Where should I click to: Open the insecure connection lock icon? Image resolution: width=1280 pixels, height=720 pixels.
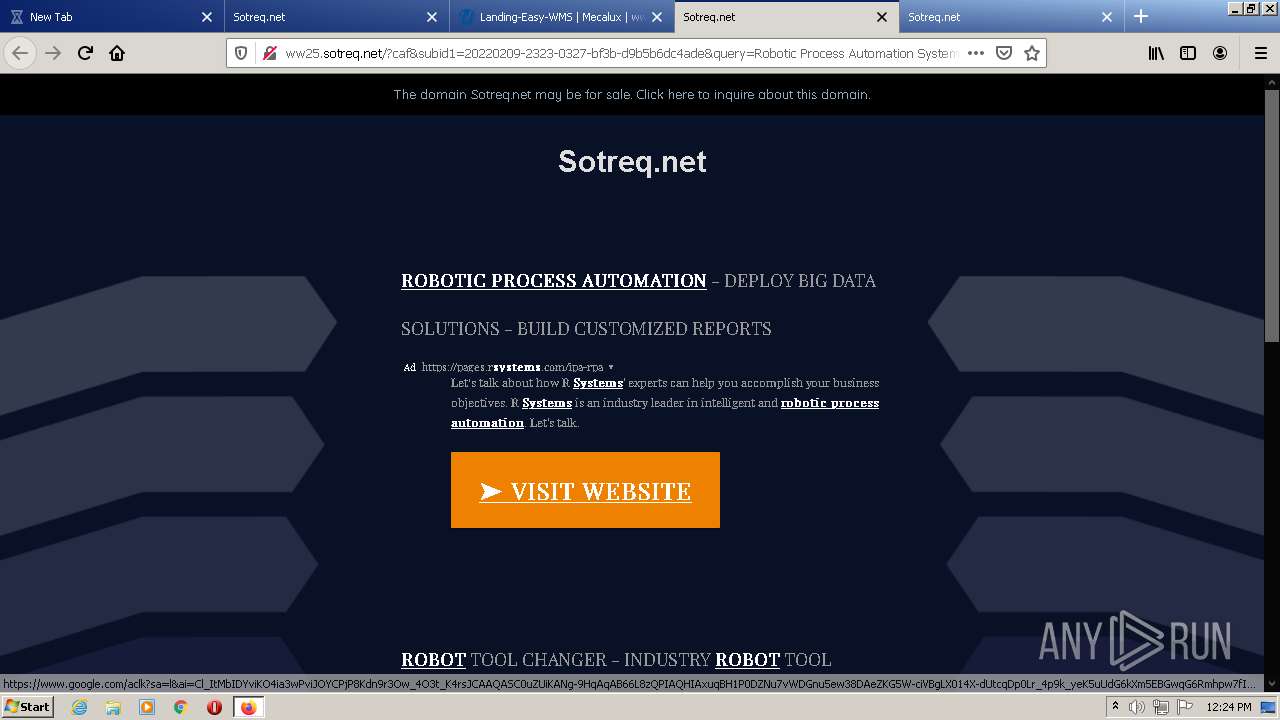coord(269,53)
